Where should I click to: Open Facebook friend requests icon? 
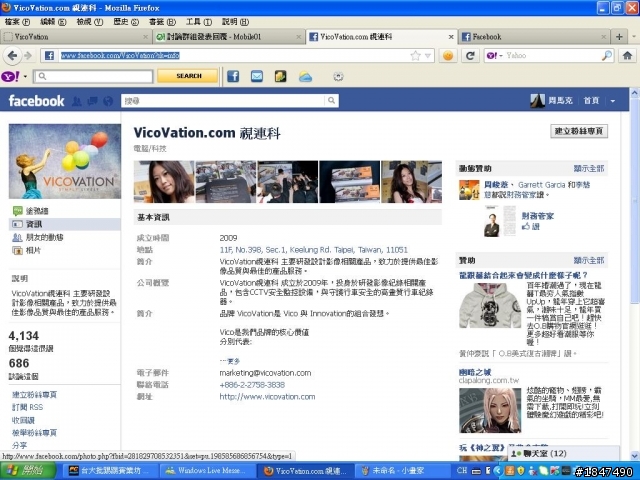tap(76, 101)
